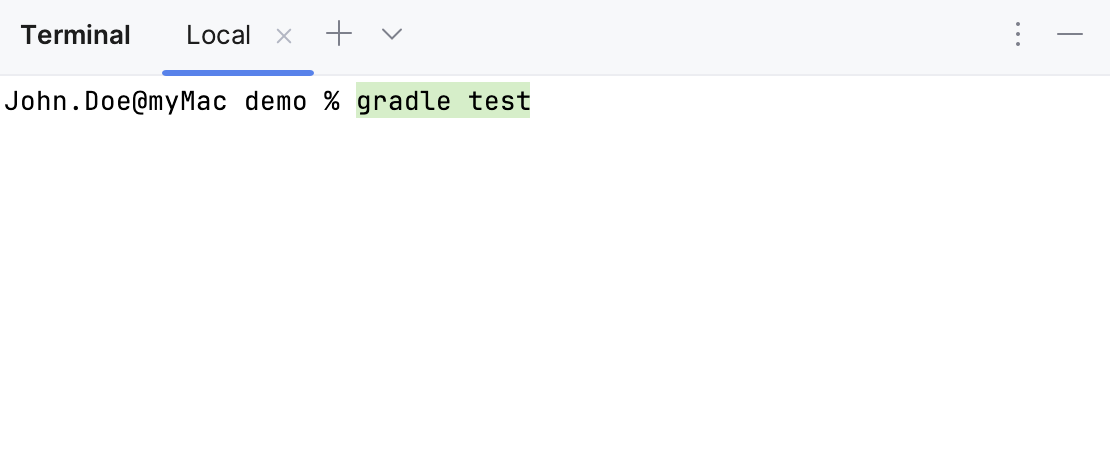Select the Local tab

pos(218,36)
